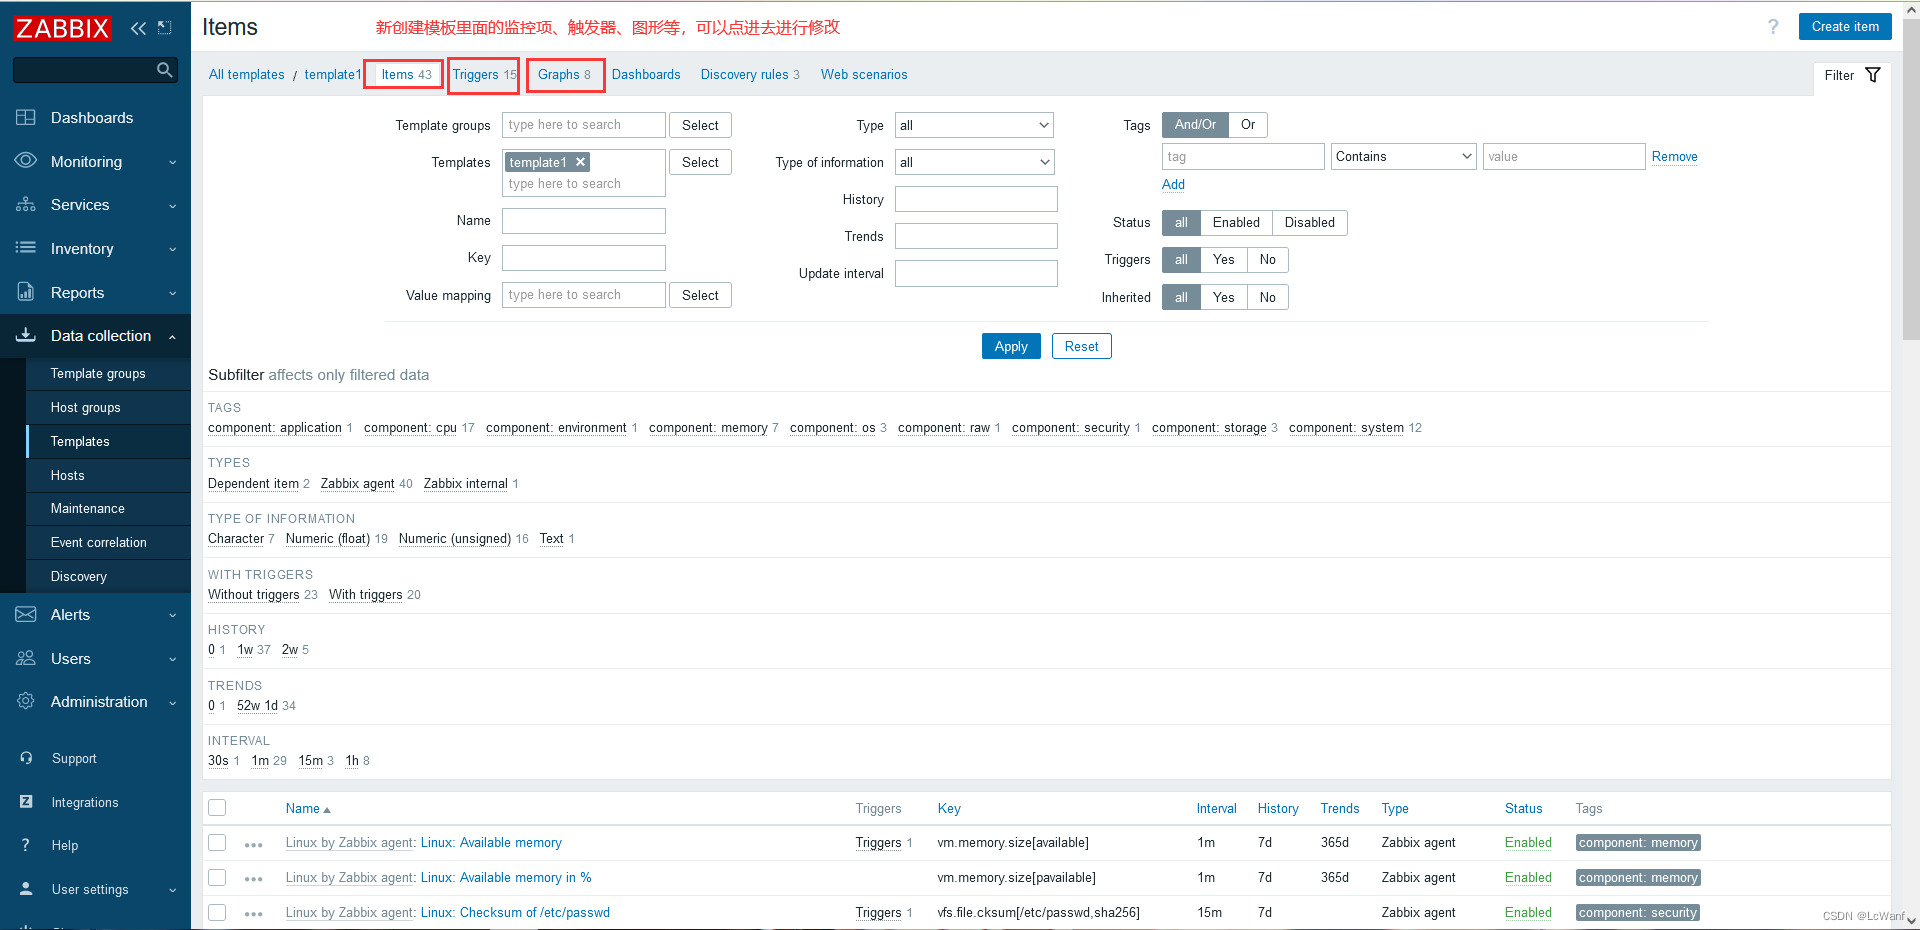
Task: Filter by subfilter 'component: cpu'
Action: [x=410, y=428]
